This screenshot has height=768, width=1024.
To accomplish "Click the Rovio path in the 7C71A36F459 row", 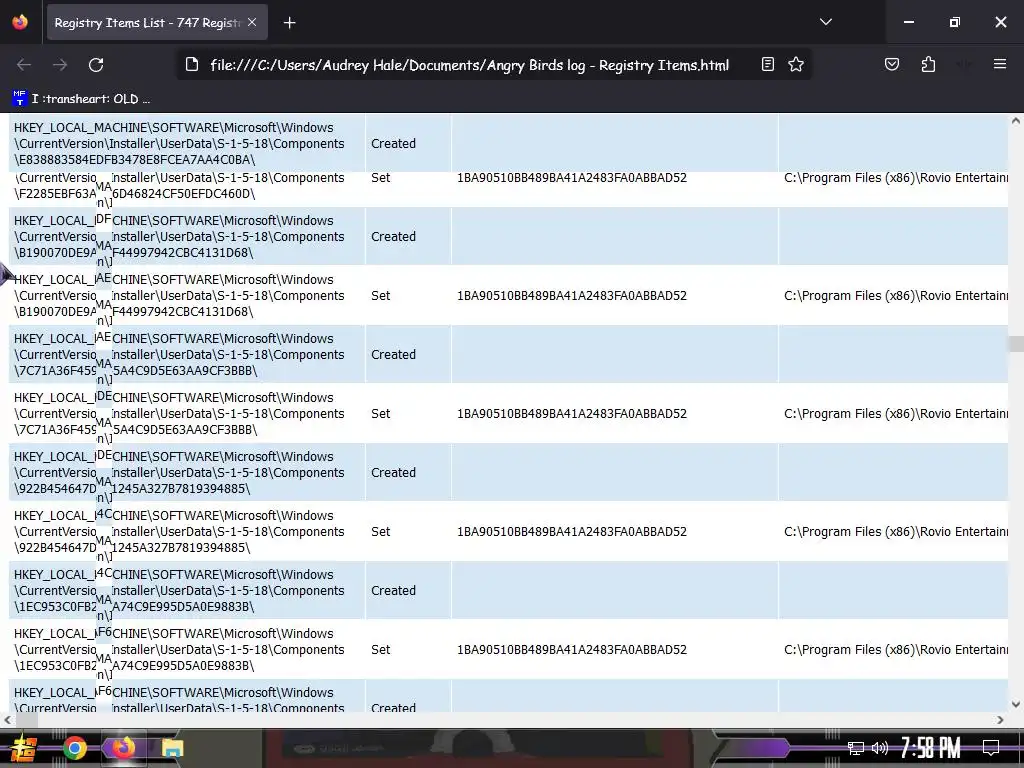I will click(x=896, y=413).
